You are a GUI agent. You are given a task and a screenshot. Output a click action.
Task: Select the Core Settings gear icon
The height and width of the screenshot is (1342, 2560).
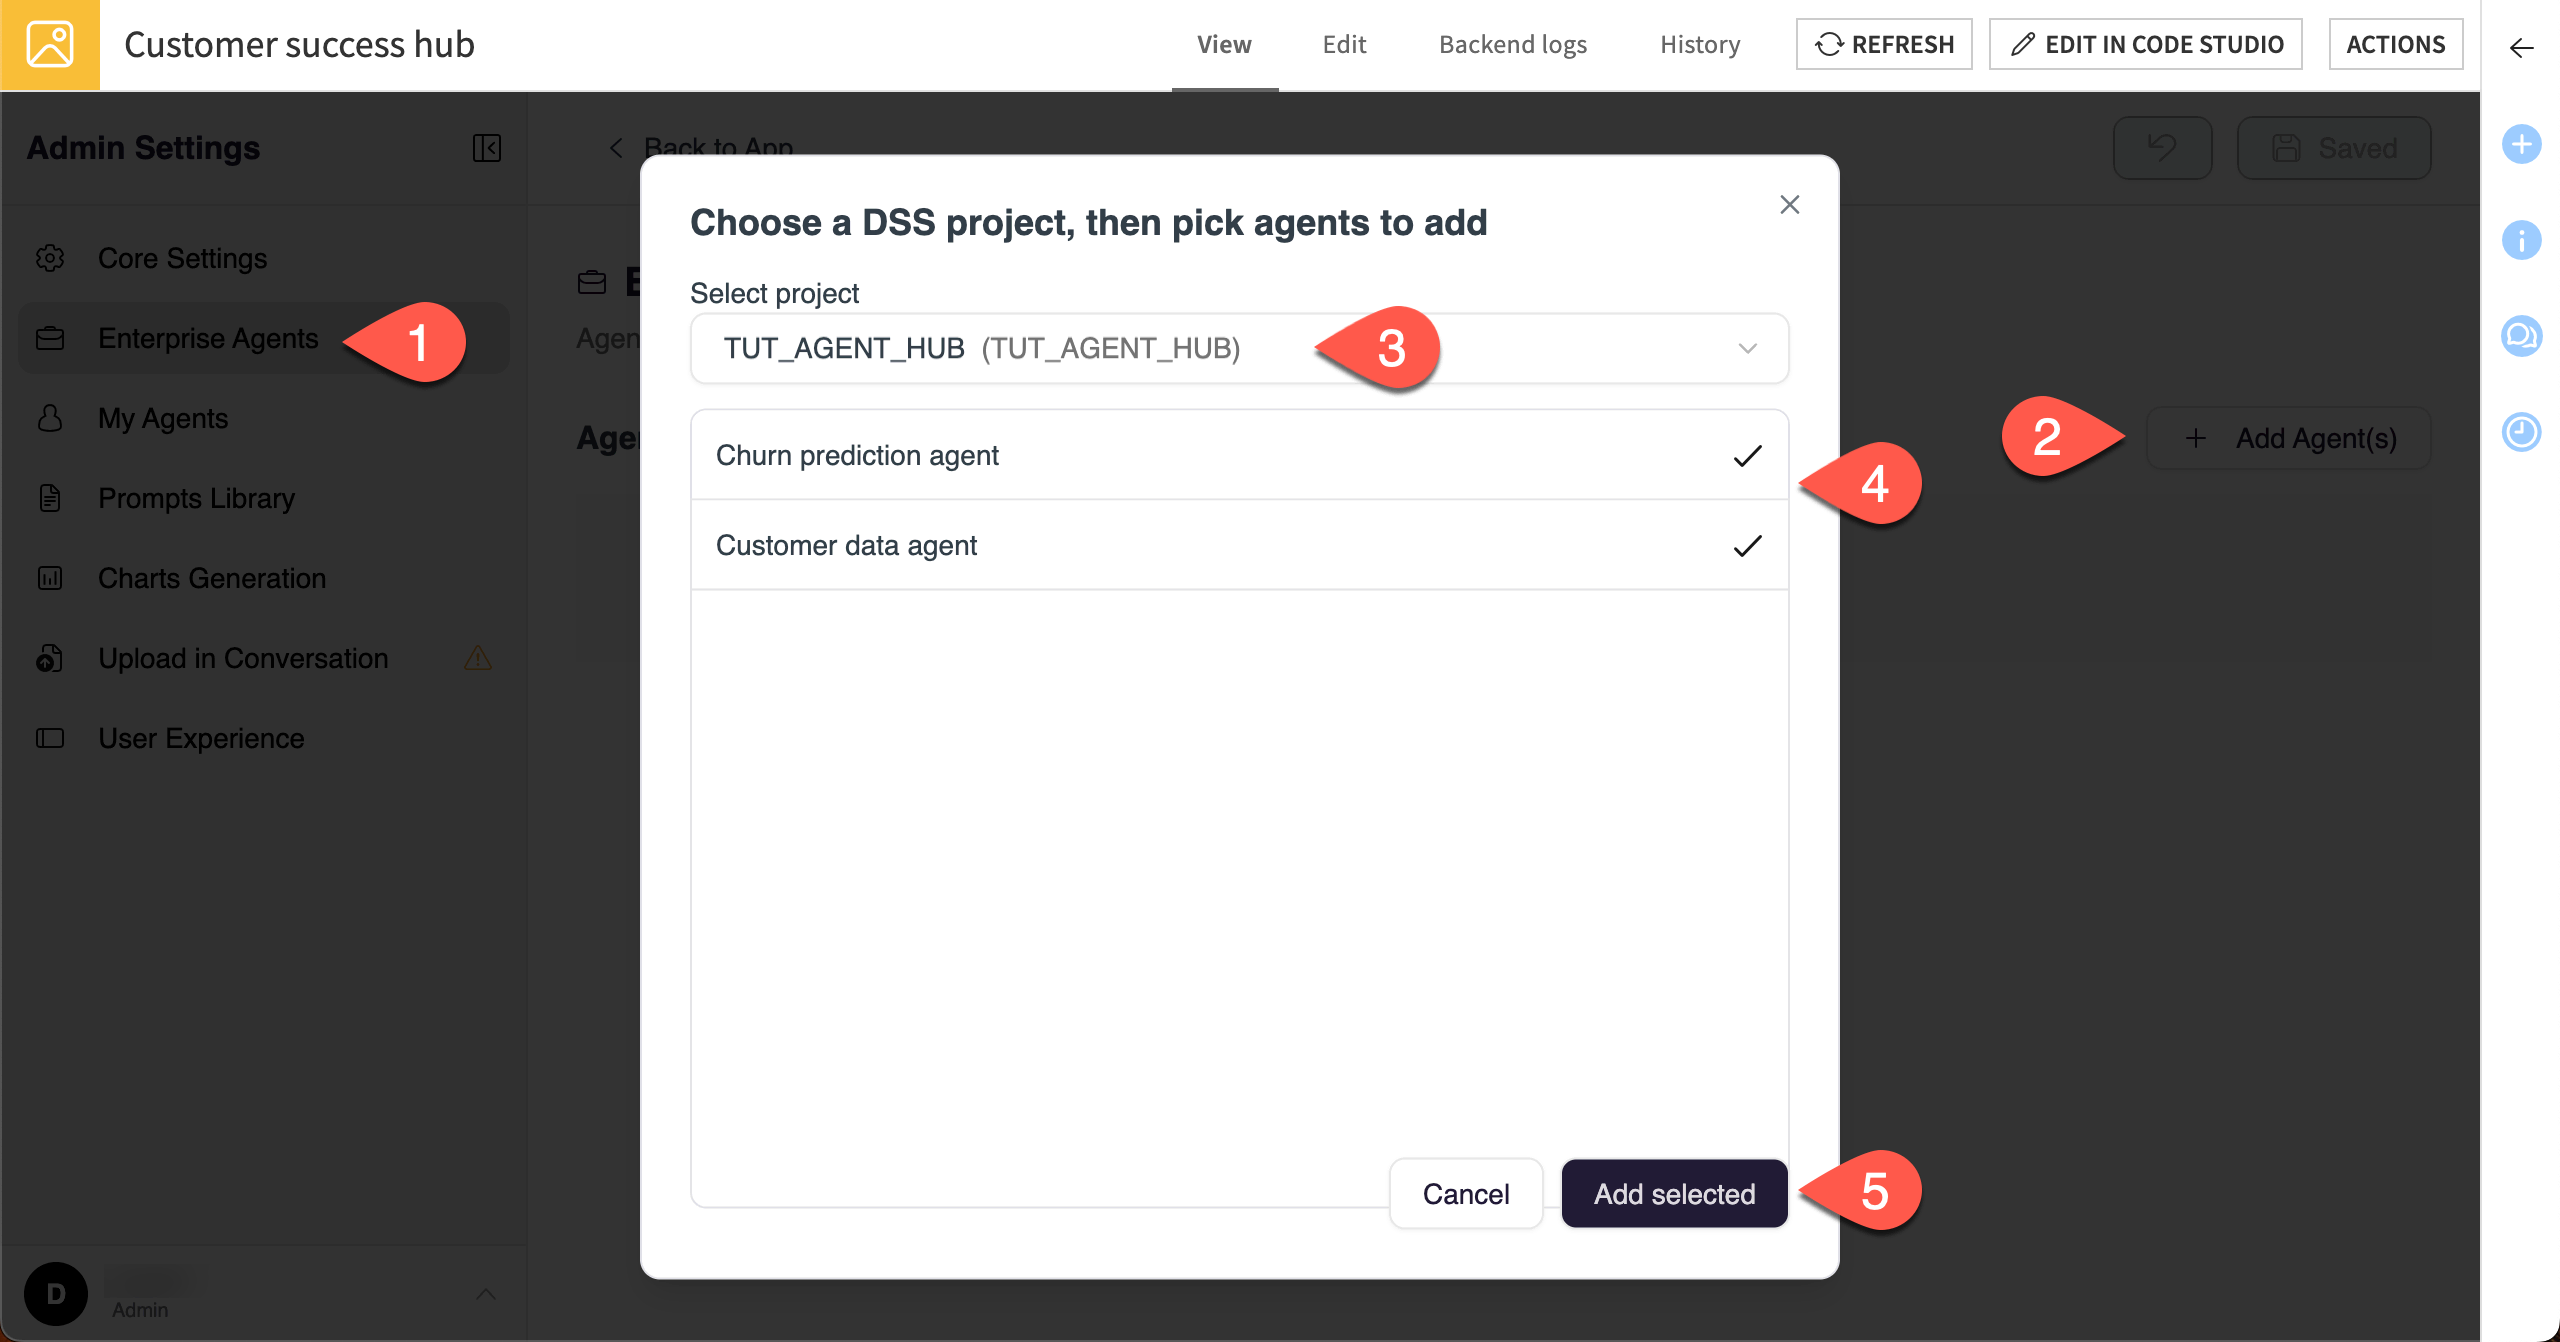tap(50, 257)
